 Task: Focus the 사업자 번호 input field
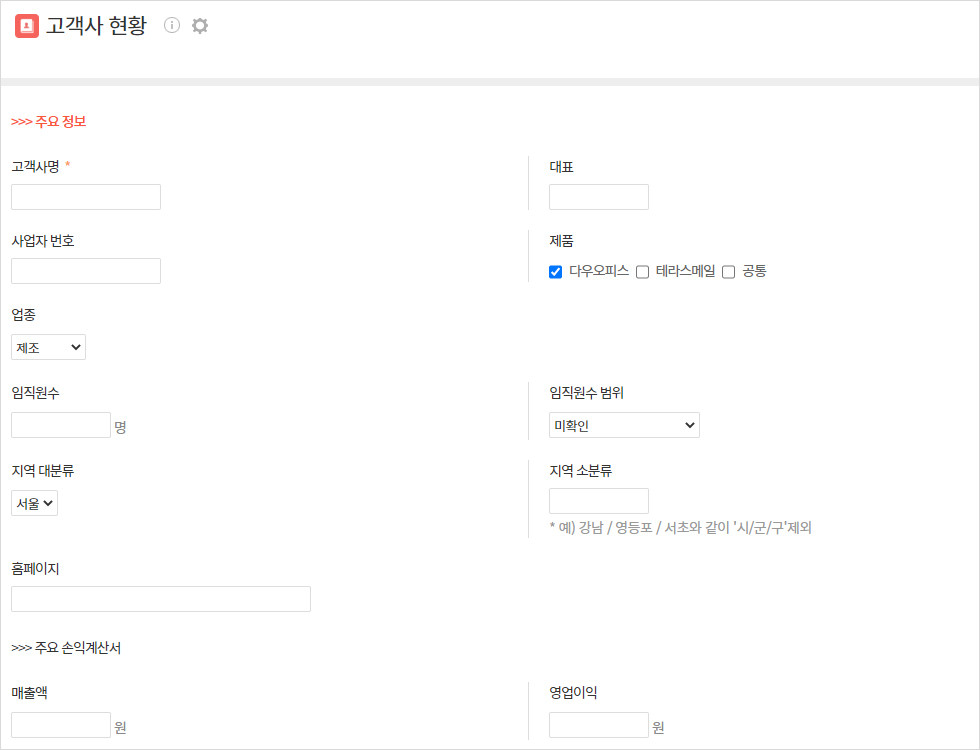click(86, 271)
